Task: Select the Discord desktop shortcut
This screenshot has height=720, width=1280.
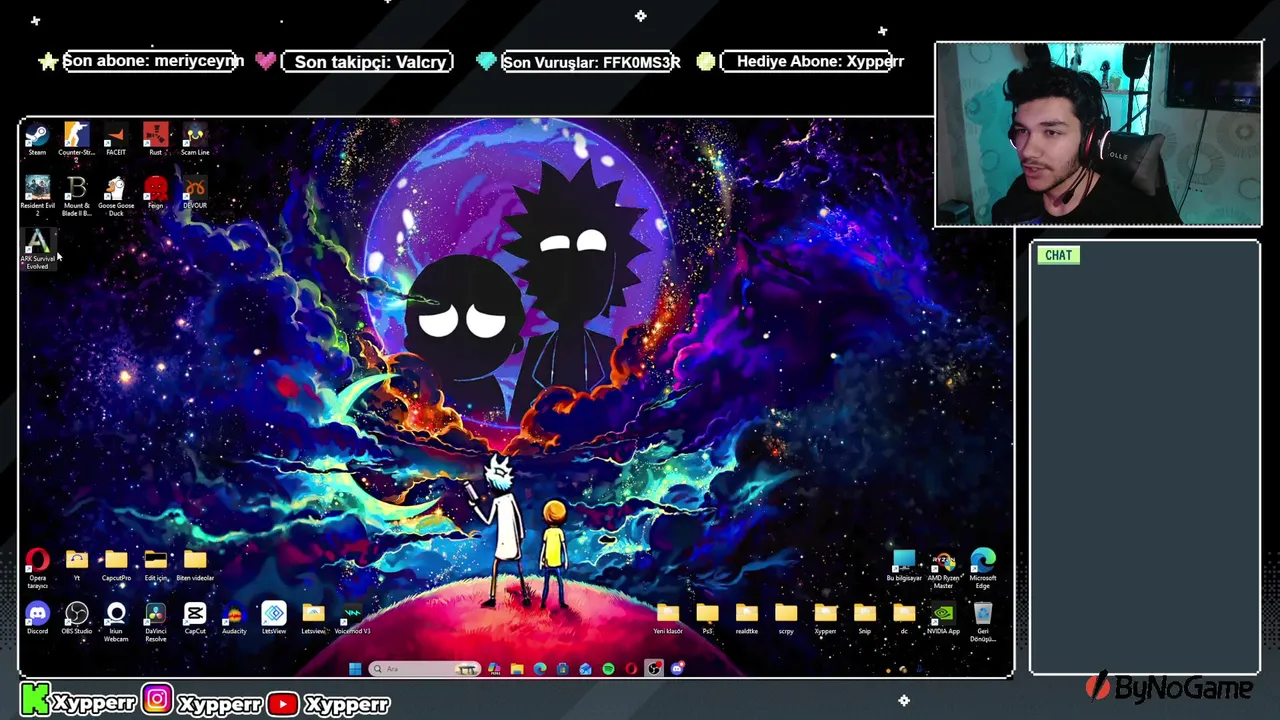Action: coord(37,619)
